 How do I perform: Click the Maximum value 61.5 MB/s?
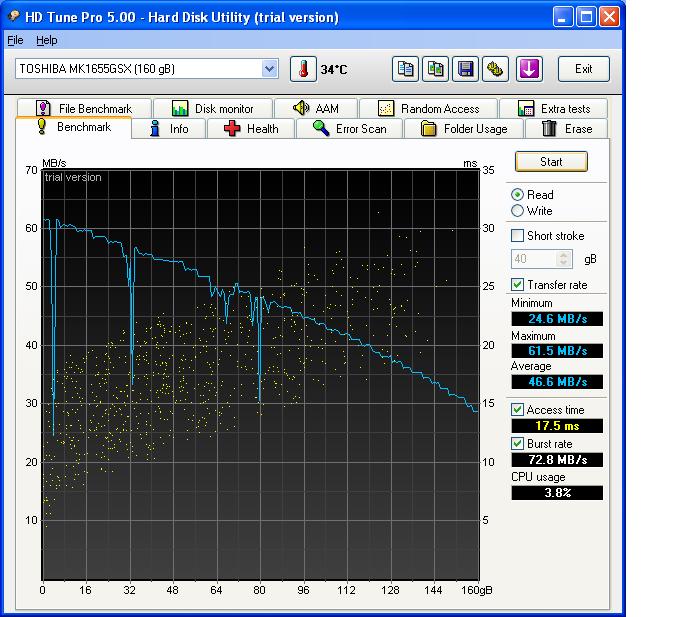(557, 351)
